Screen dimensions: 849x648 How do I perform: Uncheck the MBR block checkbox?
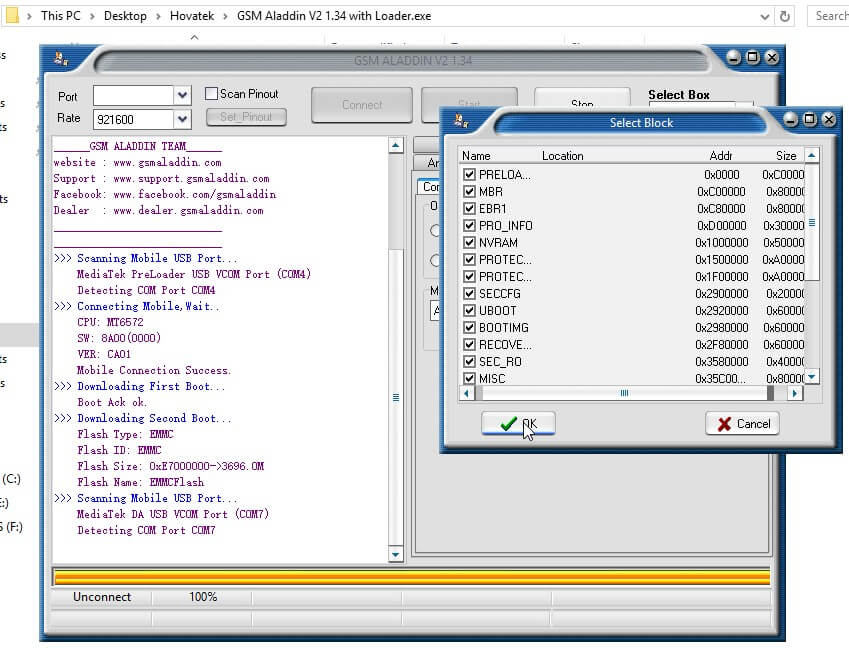click(469, 192)
